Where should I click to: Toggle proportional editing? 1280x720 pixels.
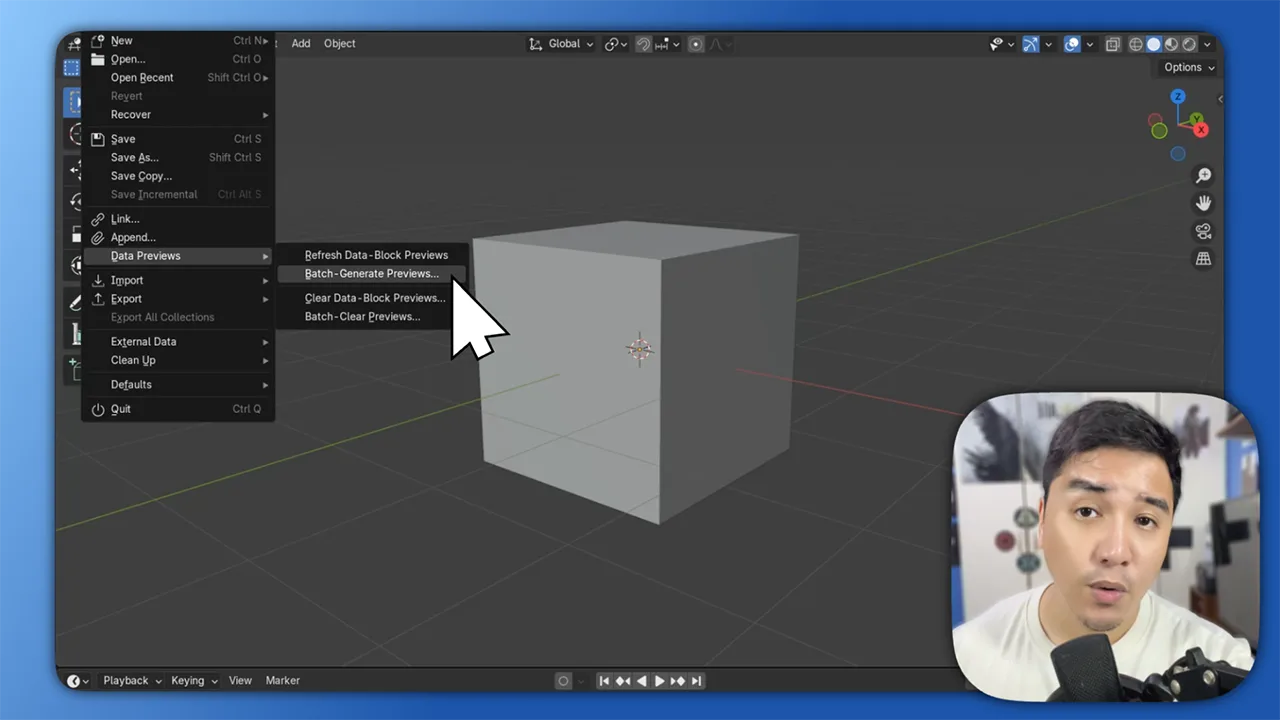pyautogui.click(x=695, y=44)
